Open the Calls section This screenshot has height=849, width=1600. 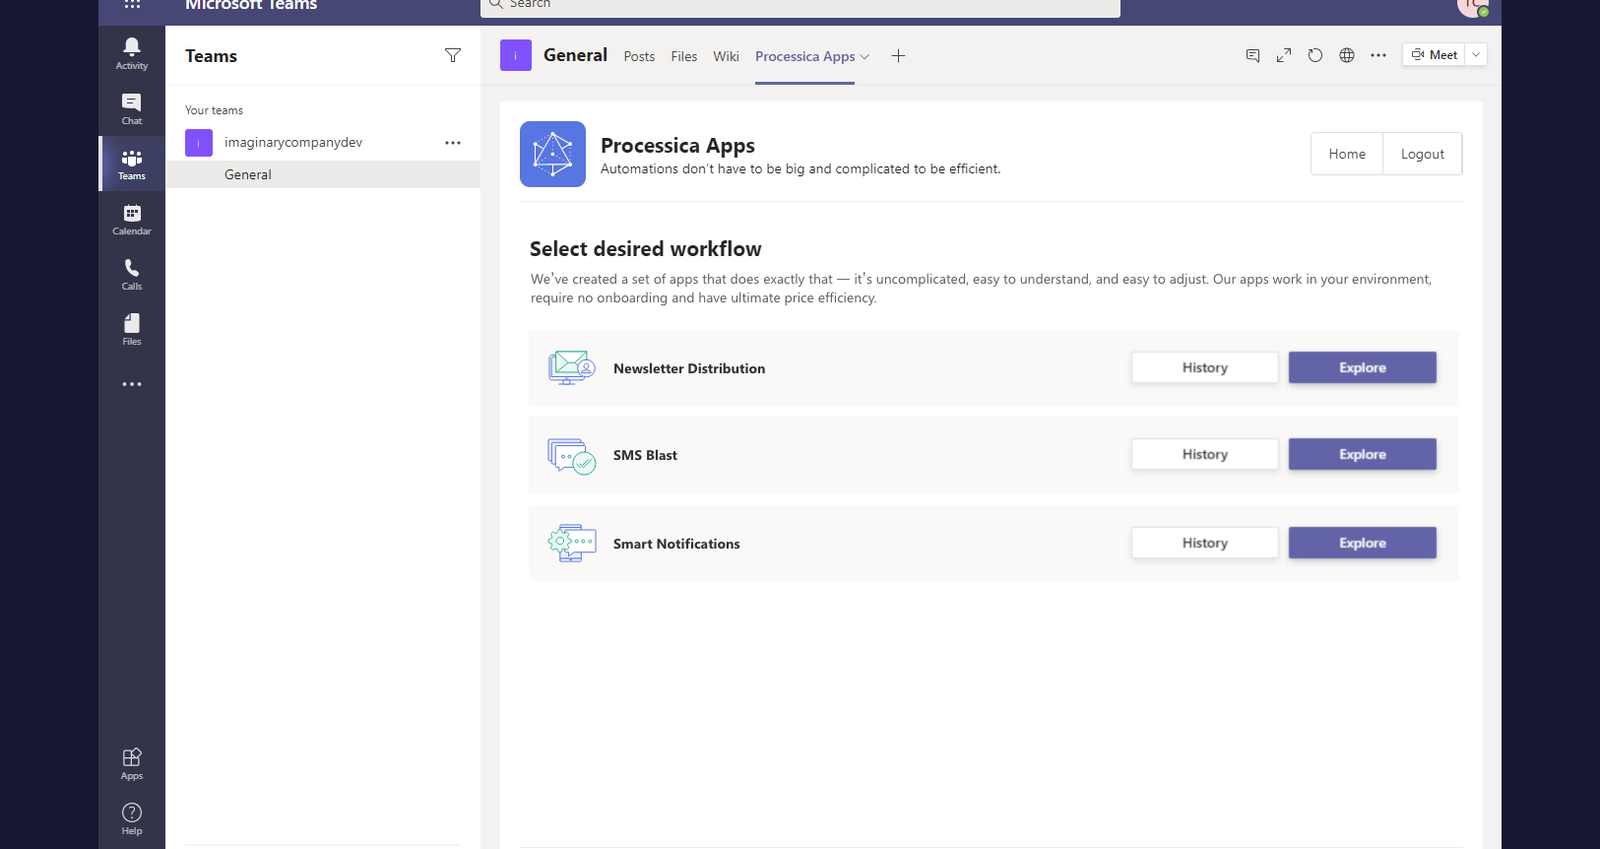(131, 273)
